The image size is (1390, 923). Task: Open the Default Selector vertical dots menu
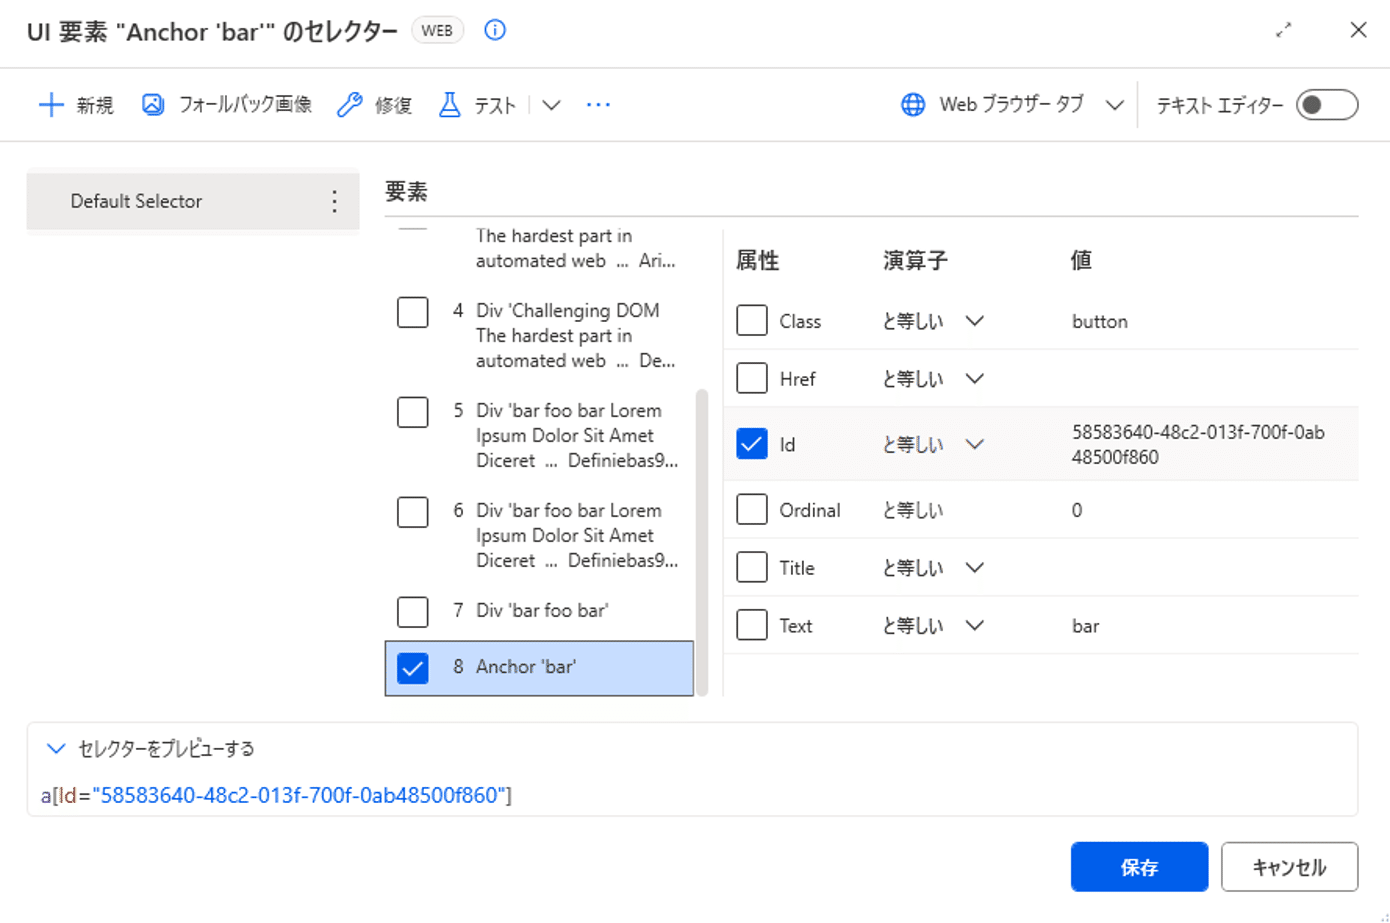(334, 201)
